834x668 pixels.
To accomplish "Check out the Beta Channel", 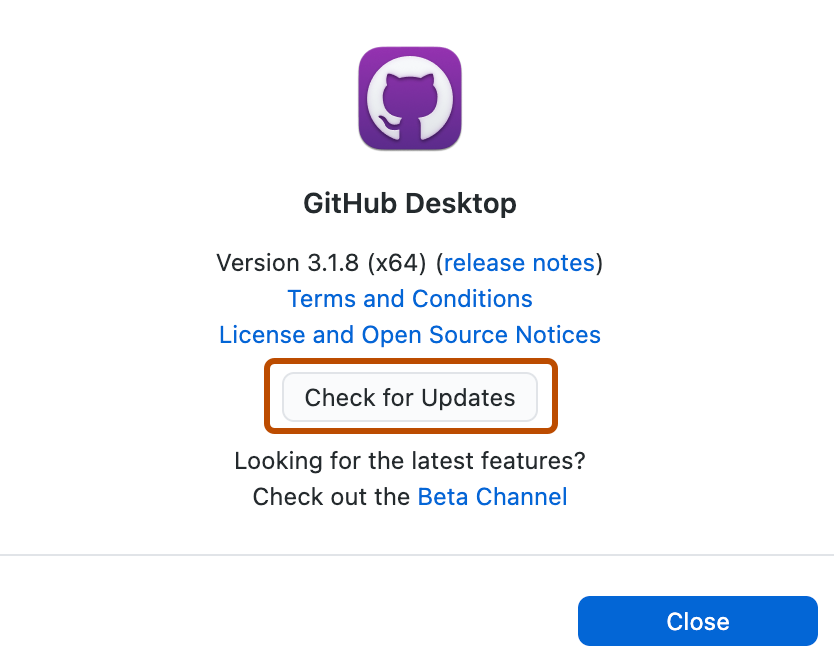I will (x=492, y=496).
